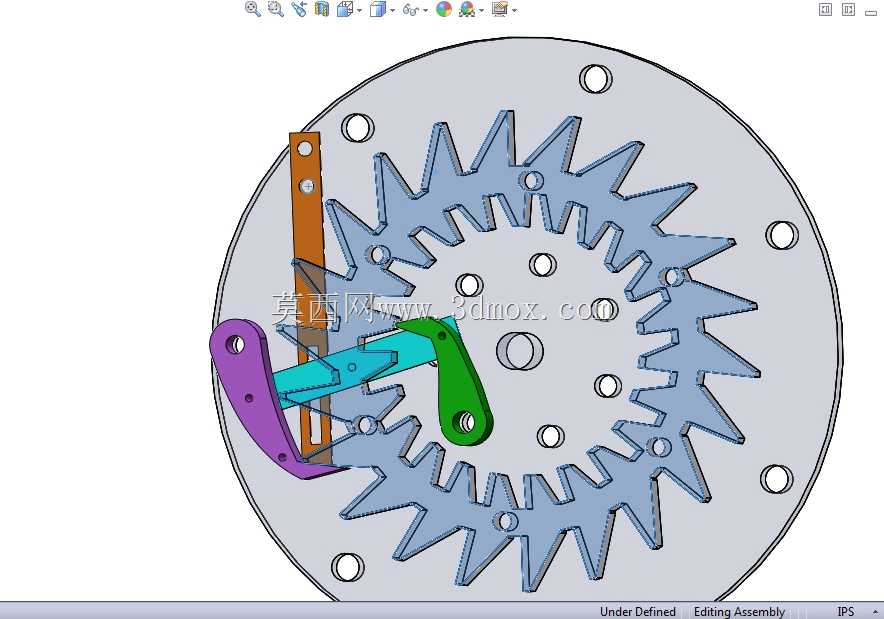Go back to the Previous View
This screenshot has width=884, height=619.
pyautogui.click(x=299, y=9)
